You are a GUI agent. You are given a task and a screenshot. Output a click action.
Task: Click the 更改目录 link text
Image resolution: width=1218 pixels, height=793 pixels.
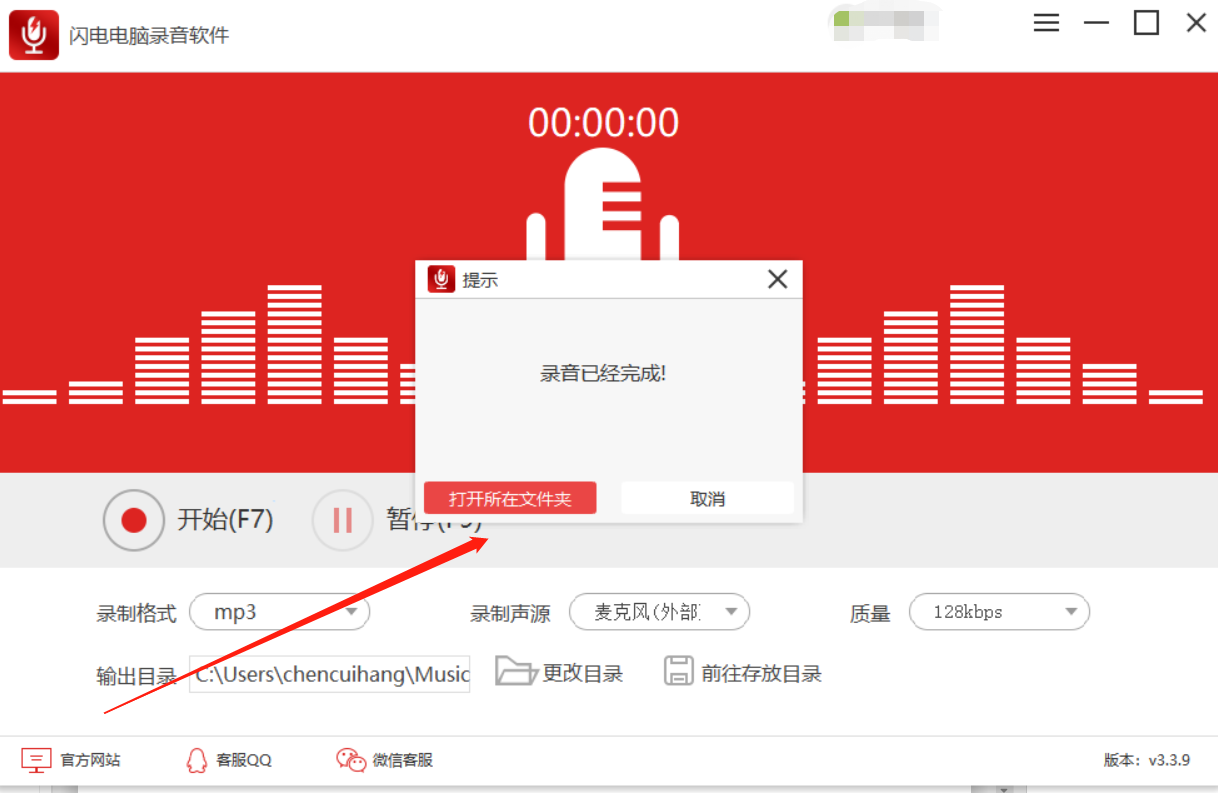(x=583, y=674)
